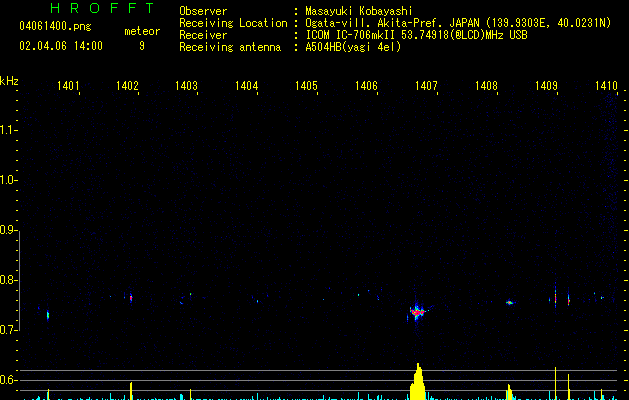629x400 pixels.
Task: Select antenna value A504HB(yagi 4el)
Action: click(x=353, y=47)
